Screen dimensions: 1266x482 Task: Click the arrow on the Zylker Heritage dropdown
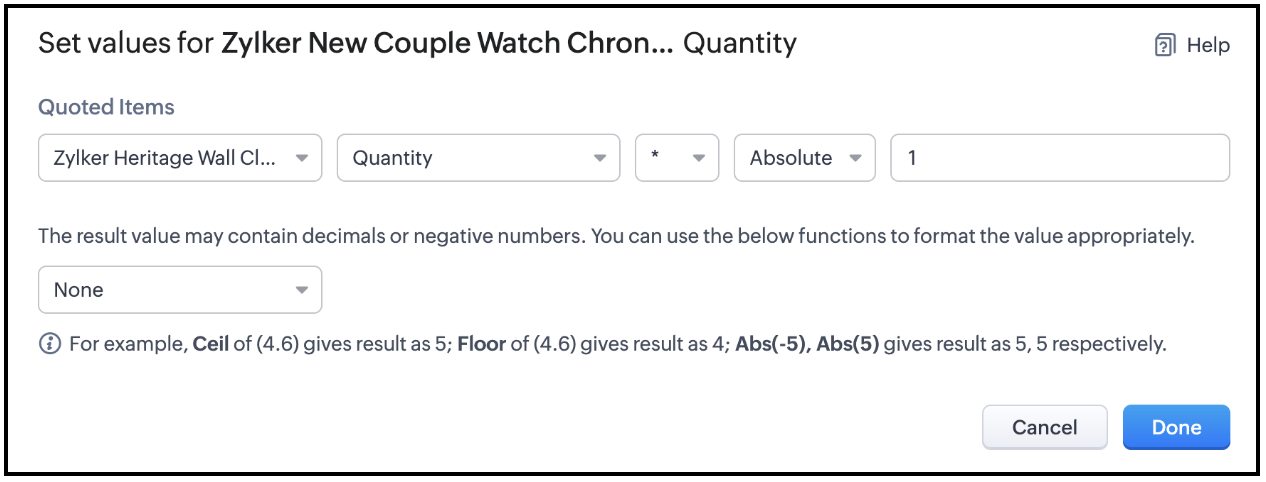[302, 158]
